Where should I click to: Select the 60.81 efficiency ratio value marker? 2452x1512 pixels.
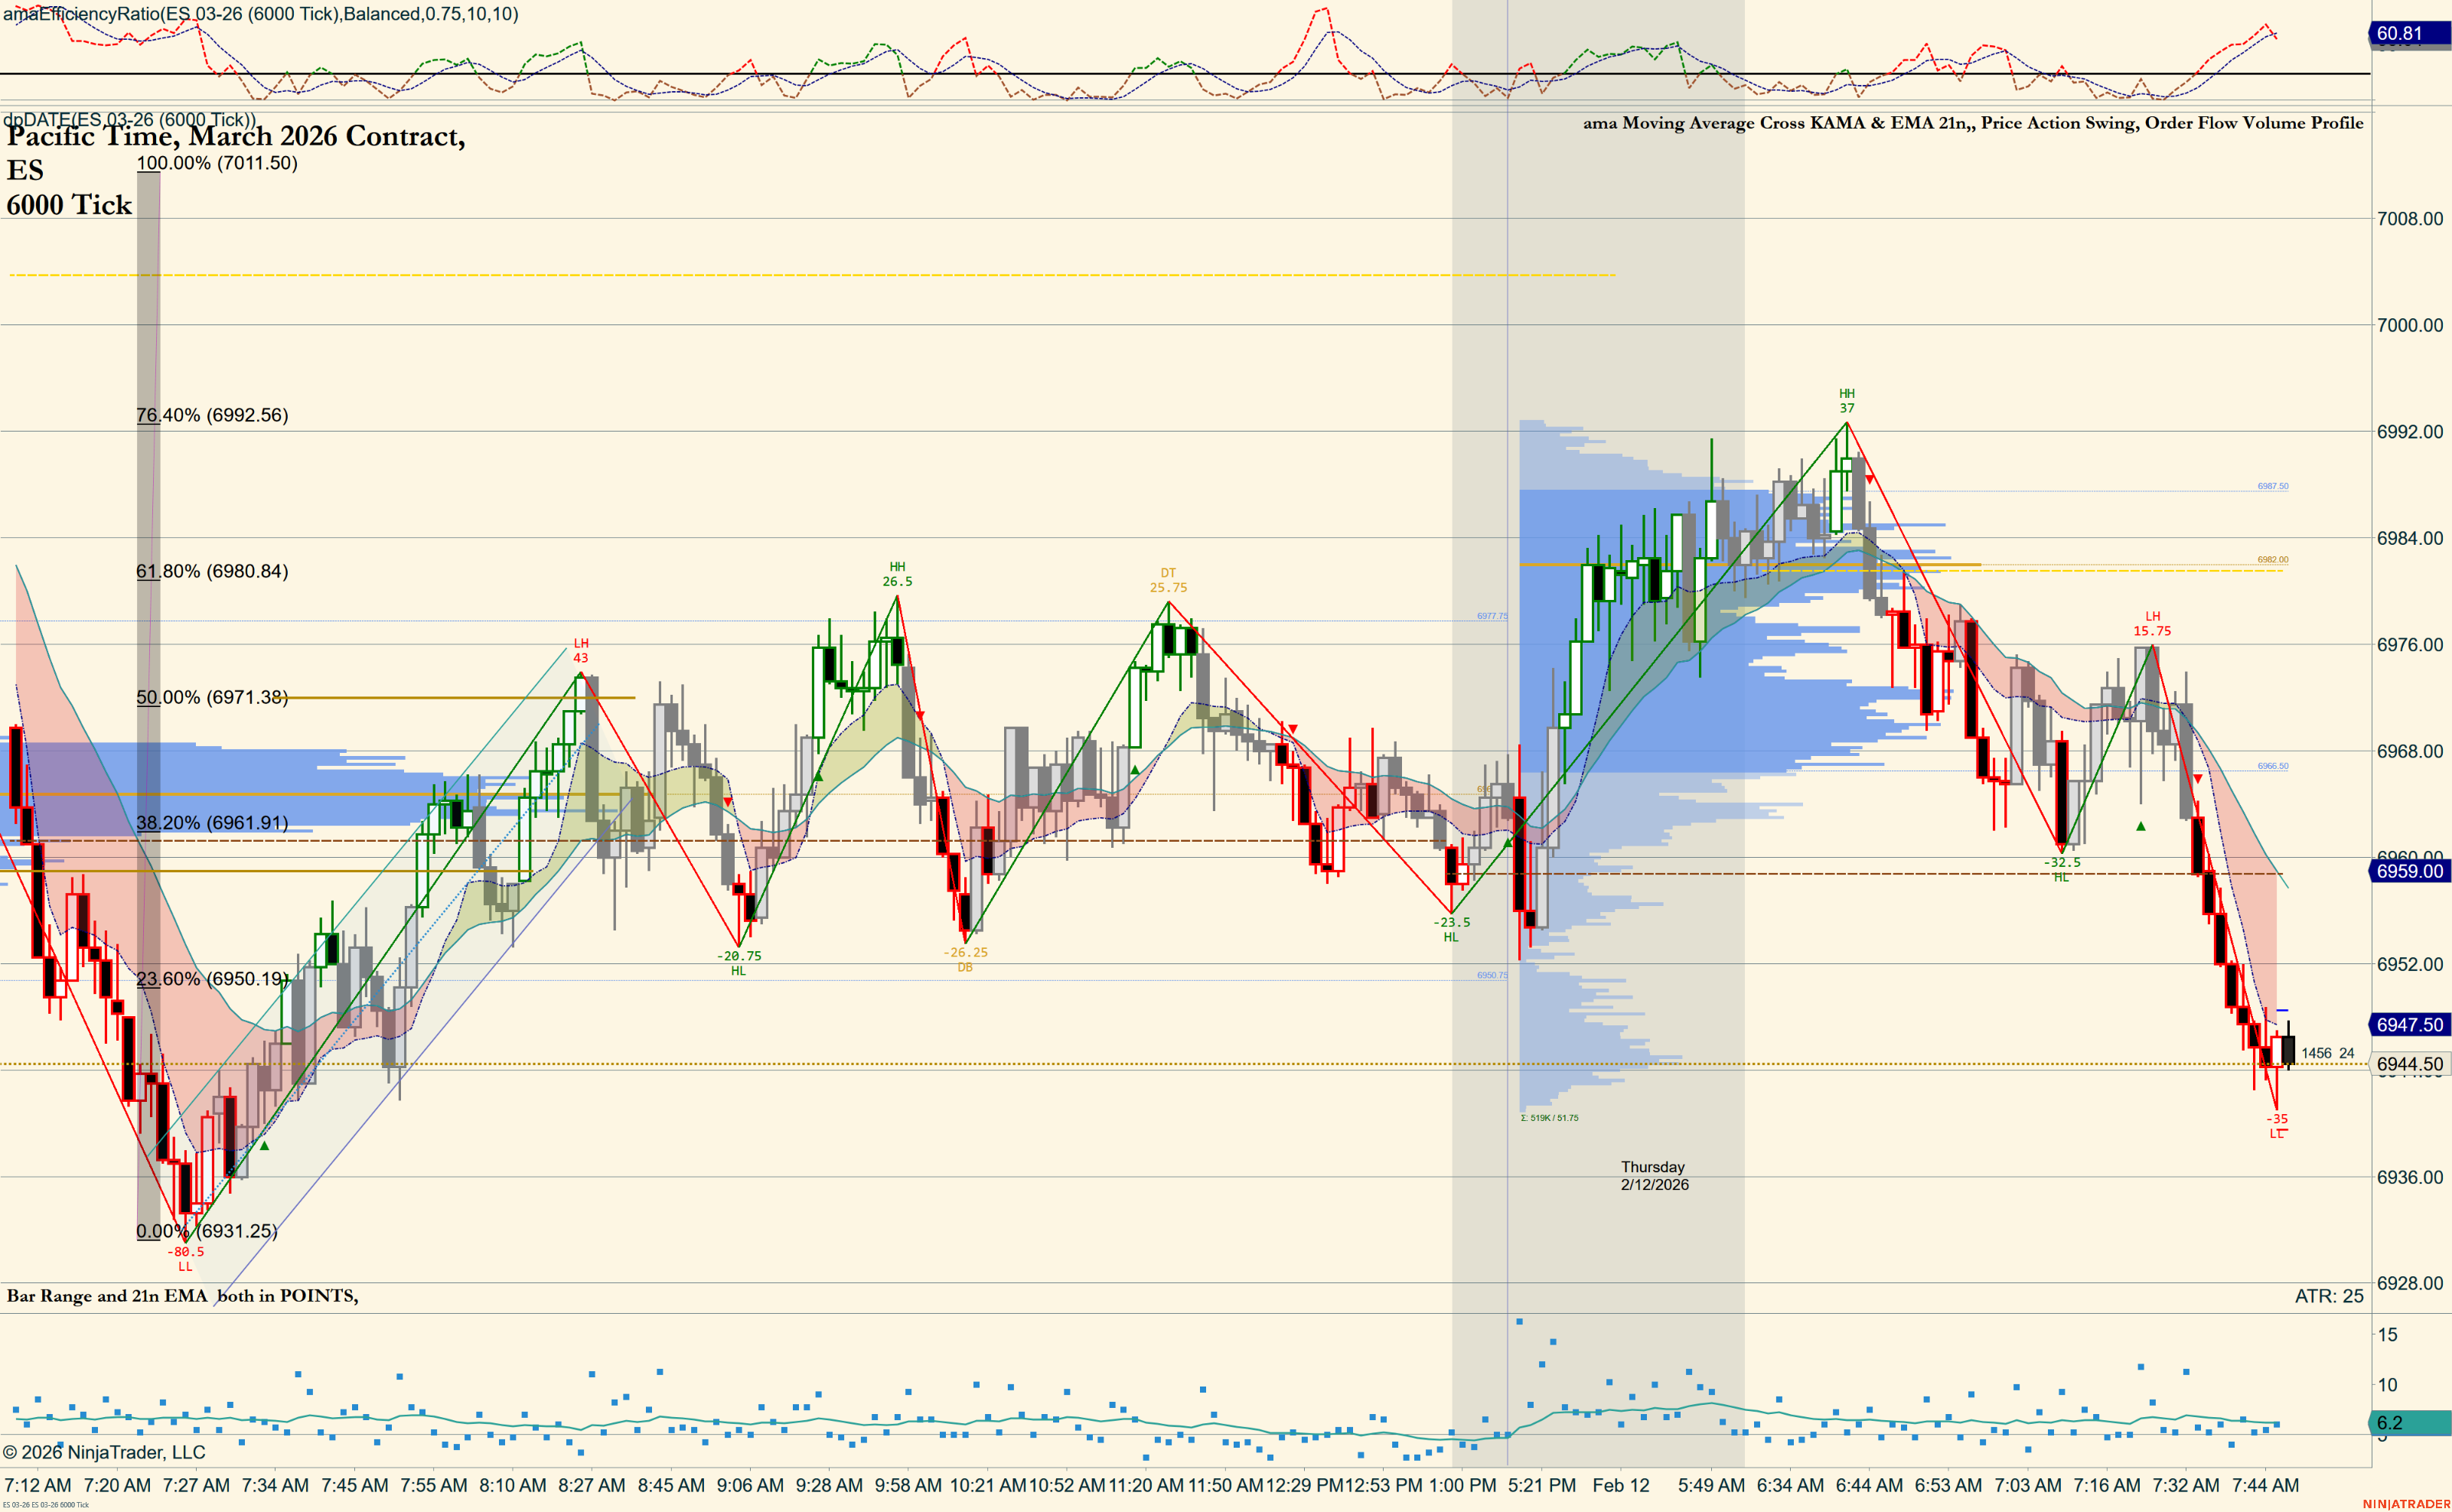tap(2409, 33)
